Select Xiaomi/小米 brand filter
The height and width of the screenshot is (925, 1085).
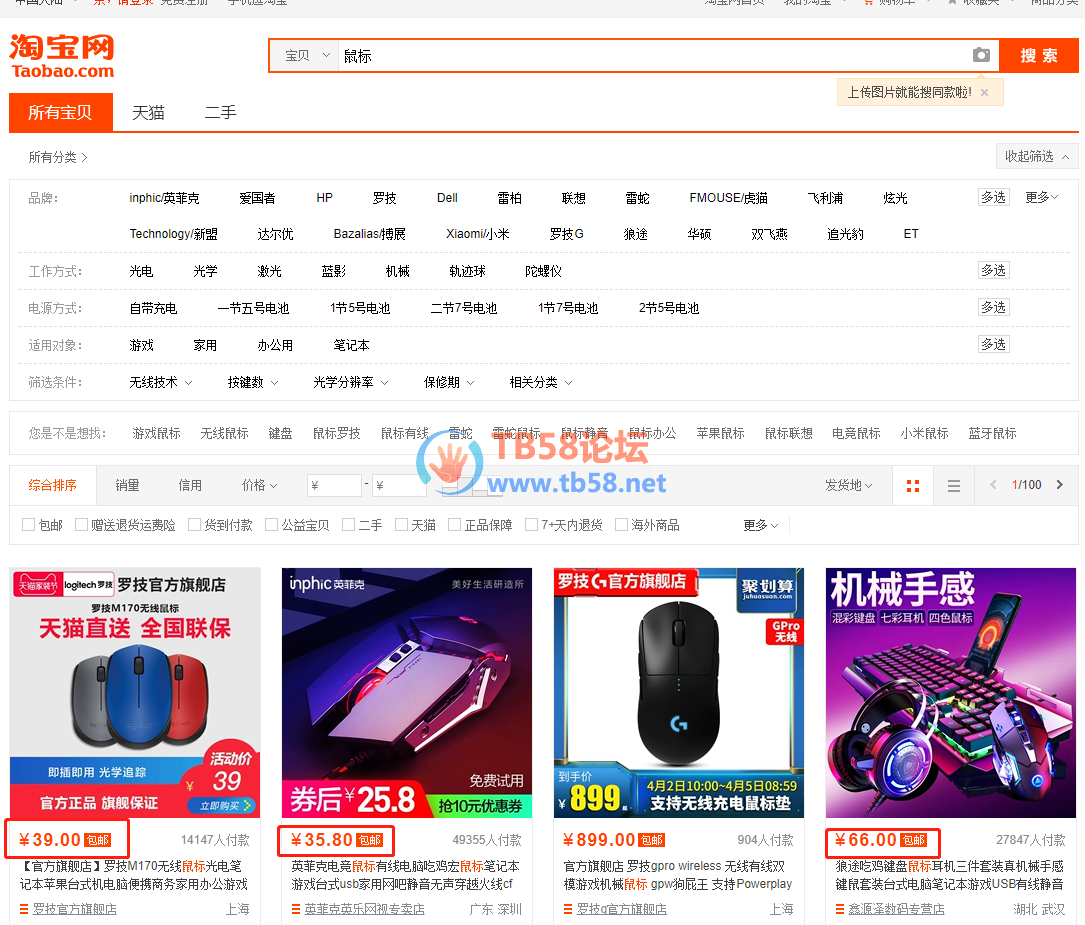pos(477,234)
